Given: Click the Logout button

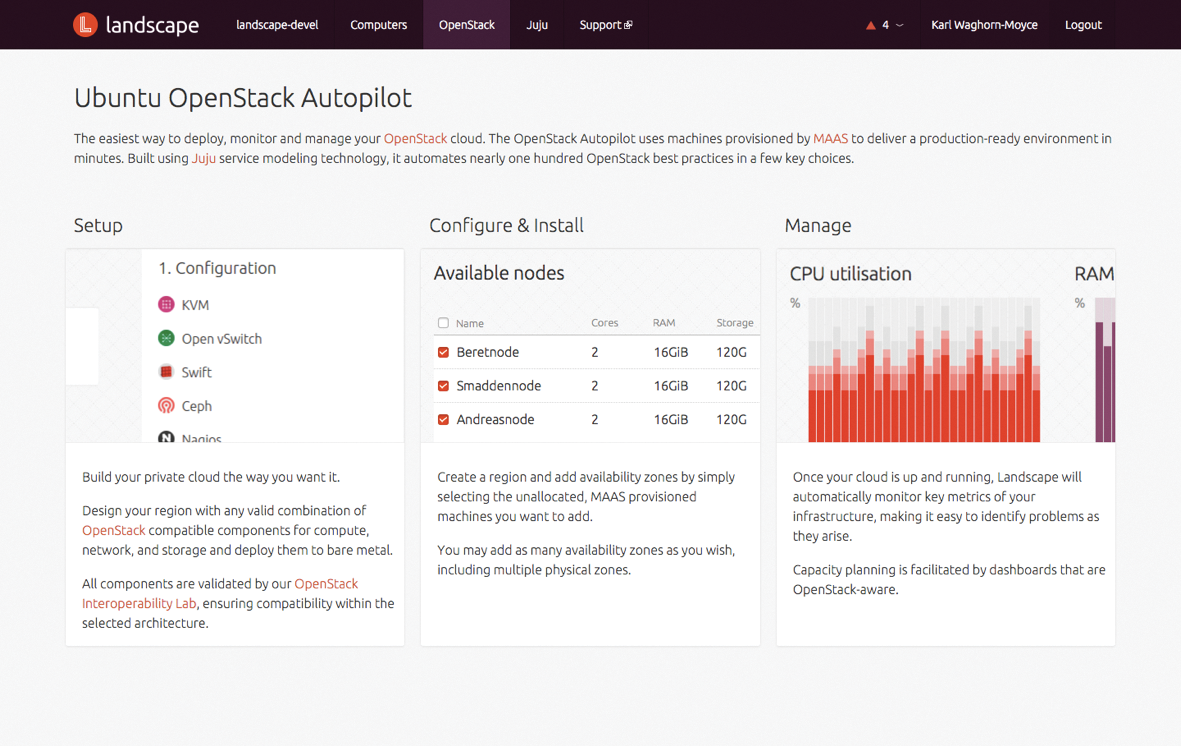Looking at the screenshot, I should pos(1083,24).
